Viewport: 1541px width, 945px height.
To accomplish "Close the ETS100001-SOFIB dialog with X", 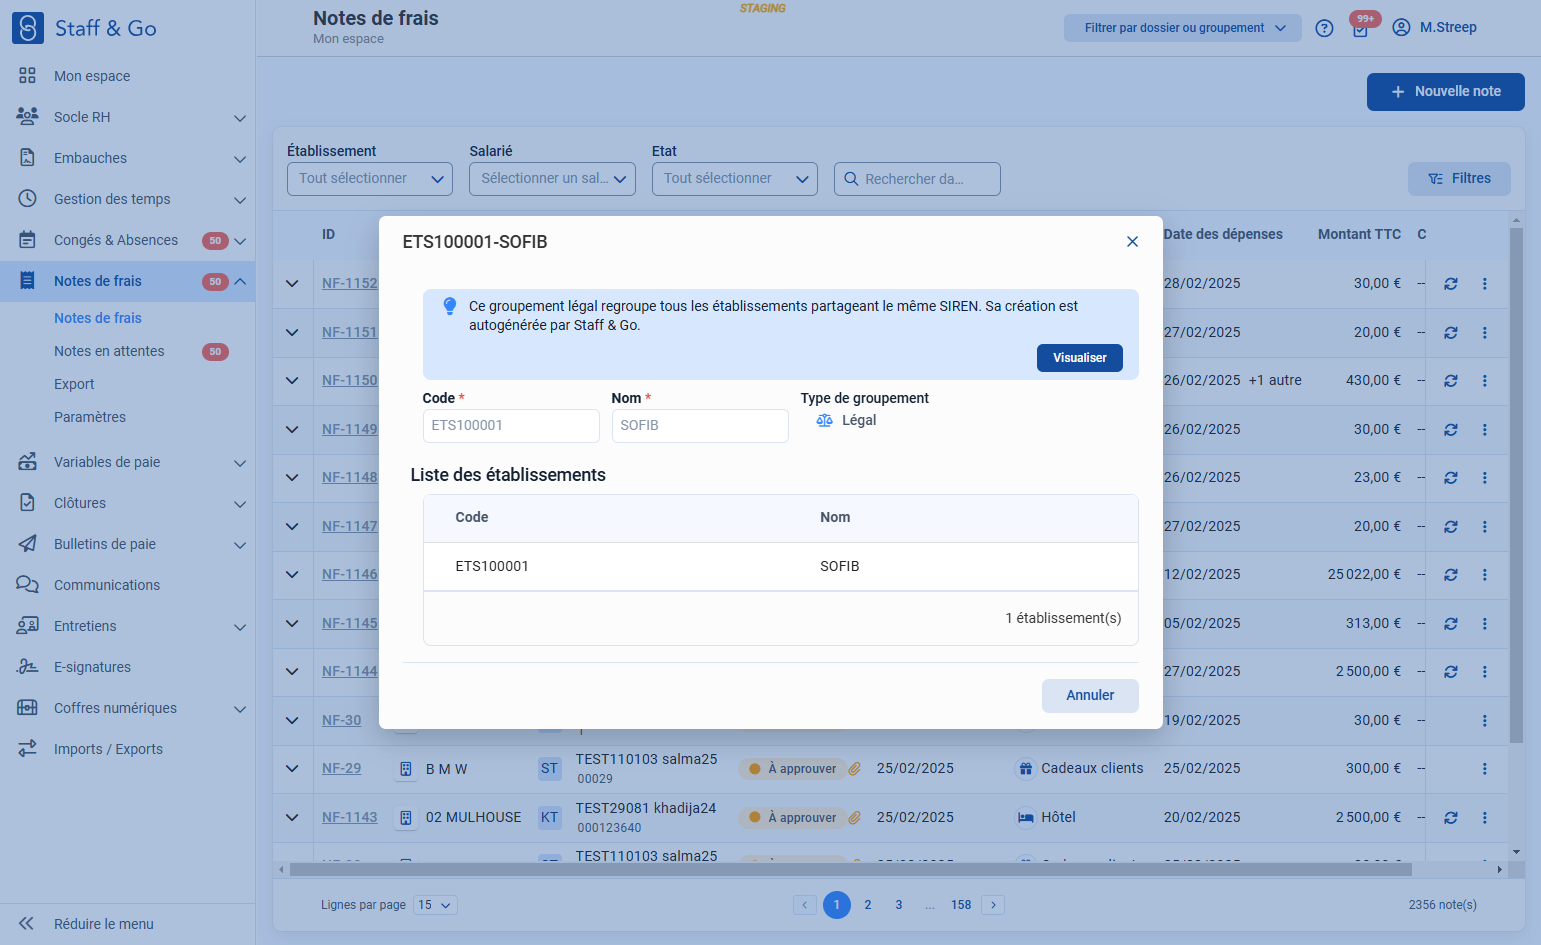I will 1132,242.
